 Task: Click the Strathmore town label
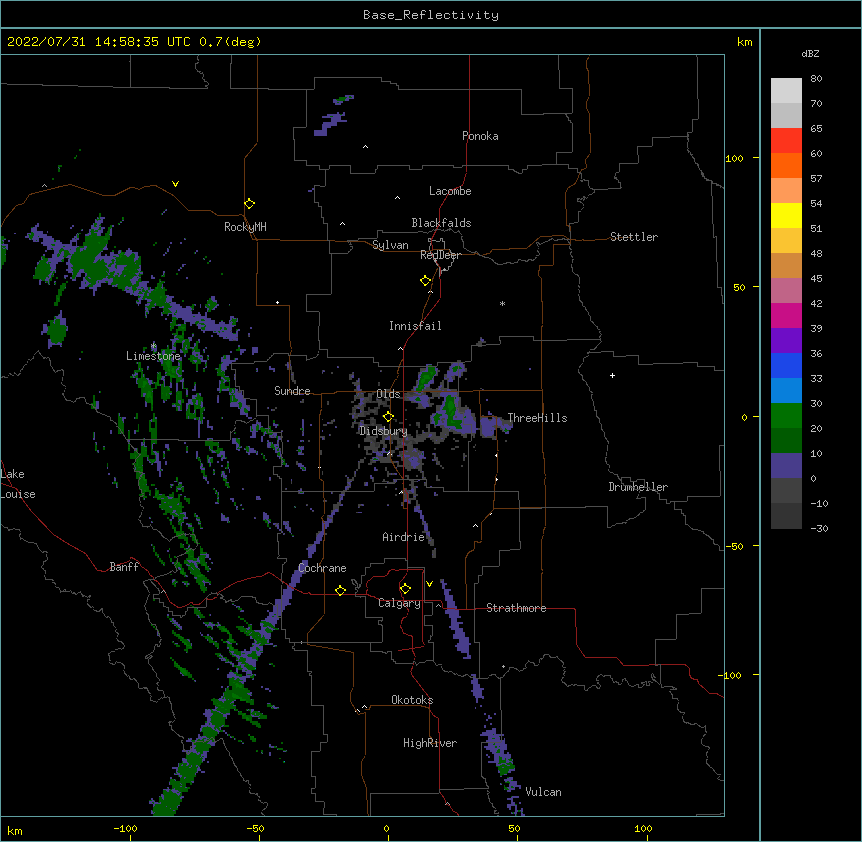coord(516,608)
